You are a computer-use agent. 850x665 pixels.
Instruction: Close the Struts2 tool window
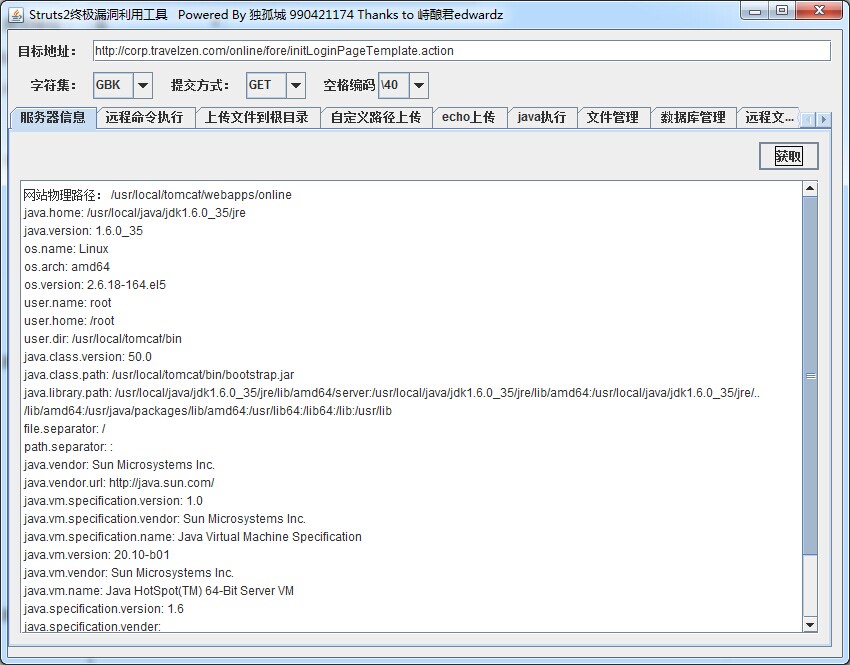tap(819, 11)
